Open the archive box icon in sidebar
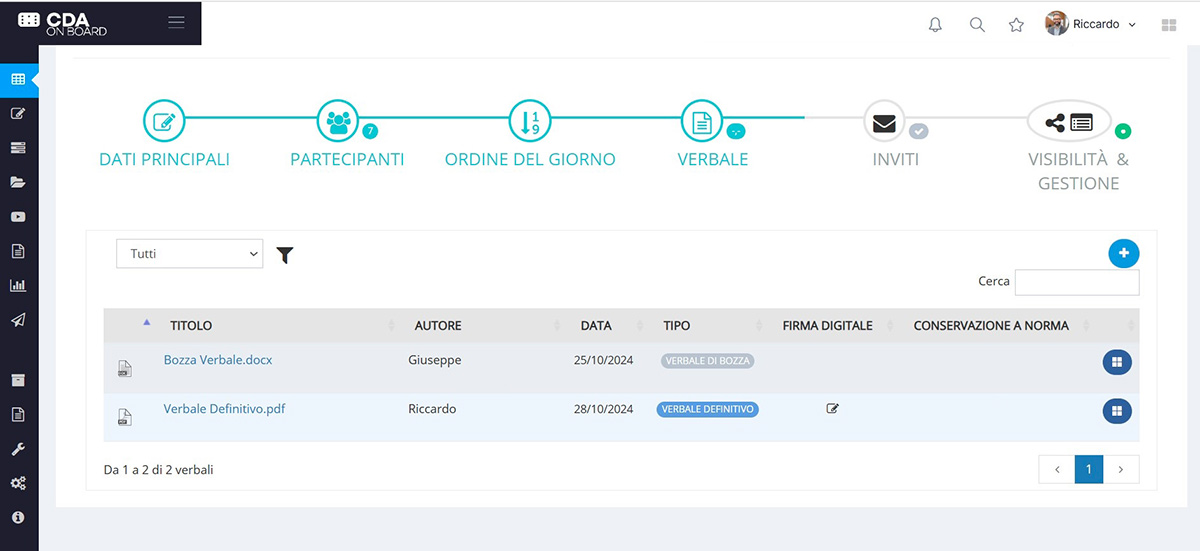1200x551 pixels. tap(18, 380)
